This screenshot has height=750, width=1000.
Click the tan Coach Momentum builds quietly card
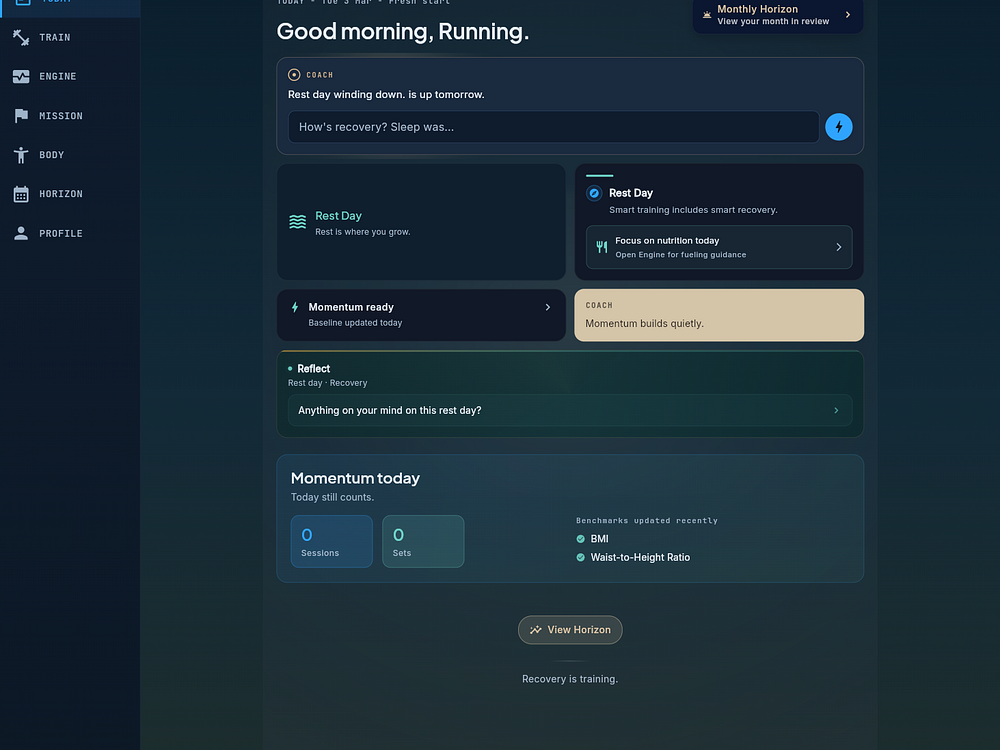tap(719, 315)
